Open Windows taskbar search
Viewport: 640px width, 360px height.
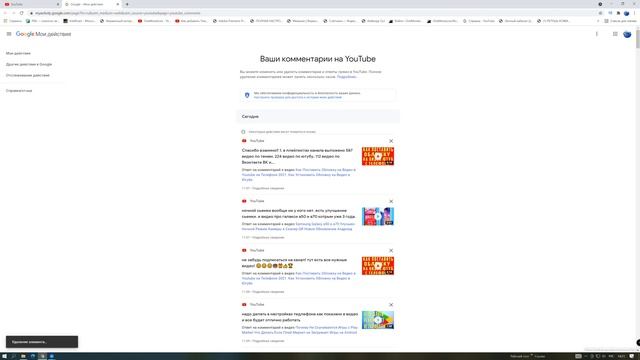pyautogui.click(x=13, y=356)
